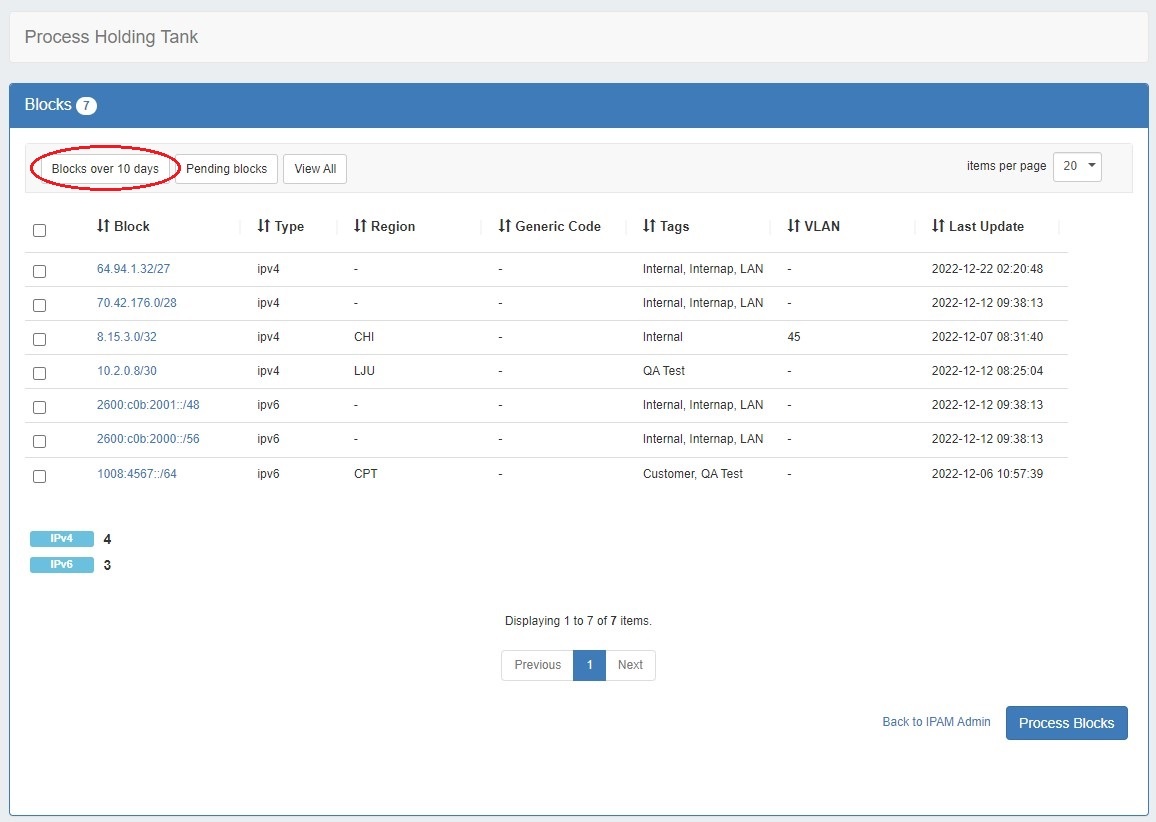Sort by Region column arrows

pyautogui.click(x=360, y=227)
